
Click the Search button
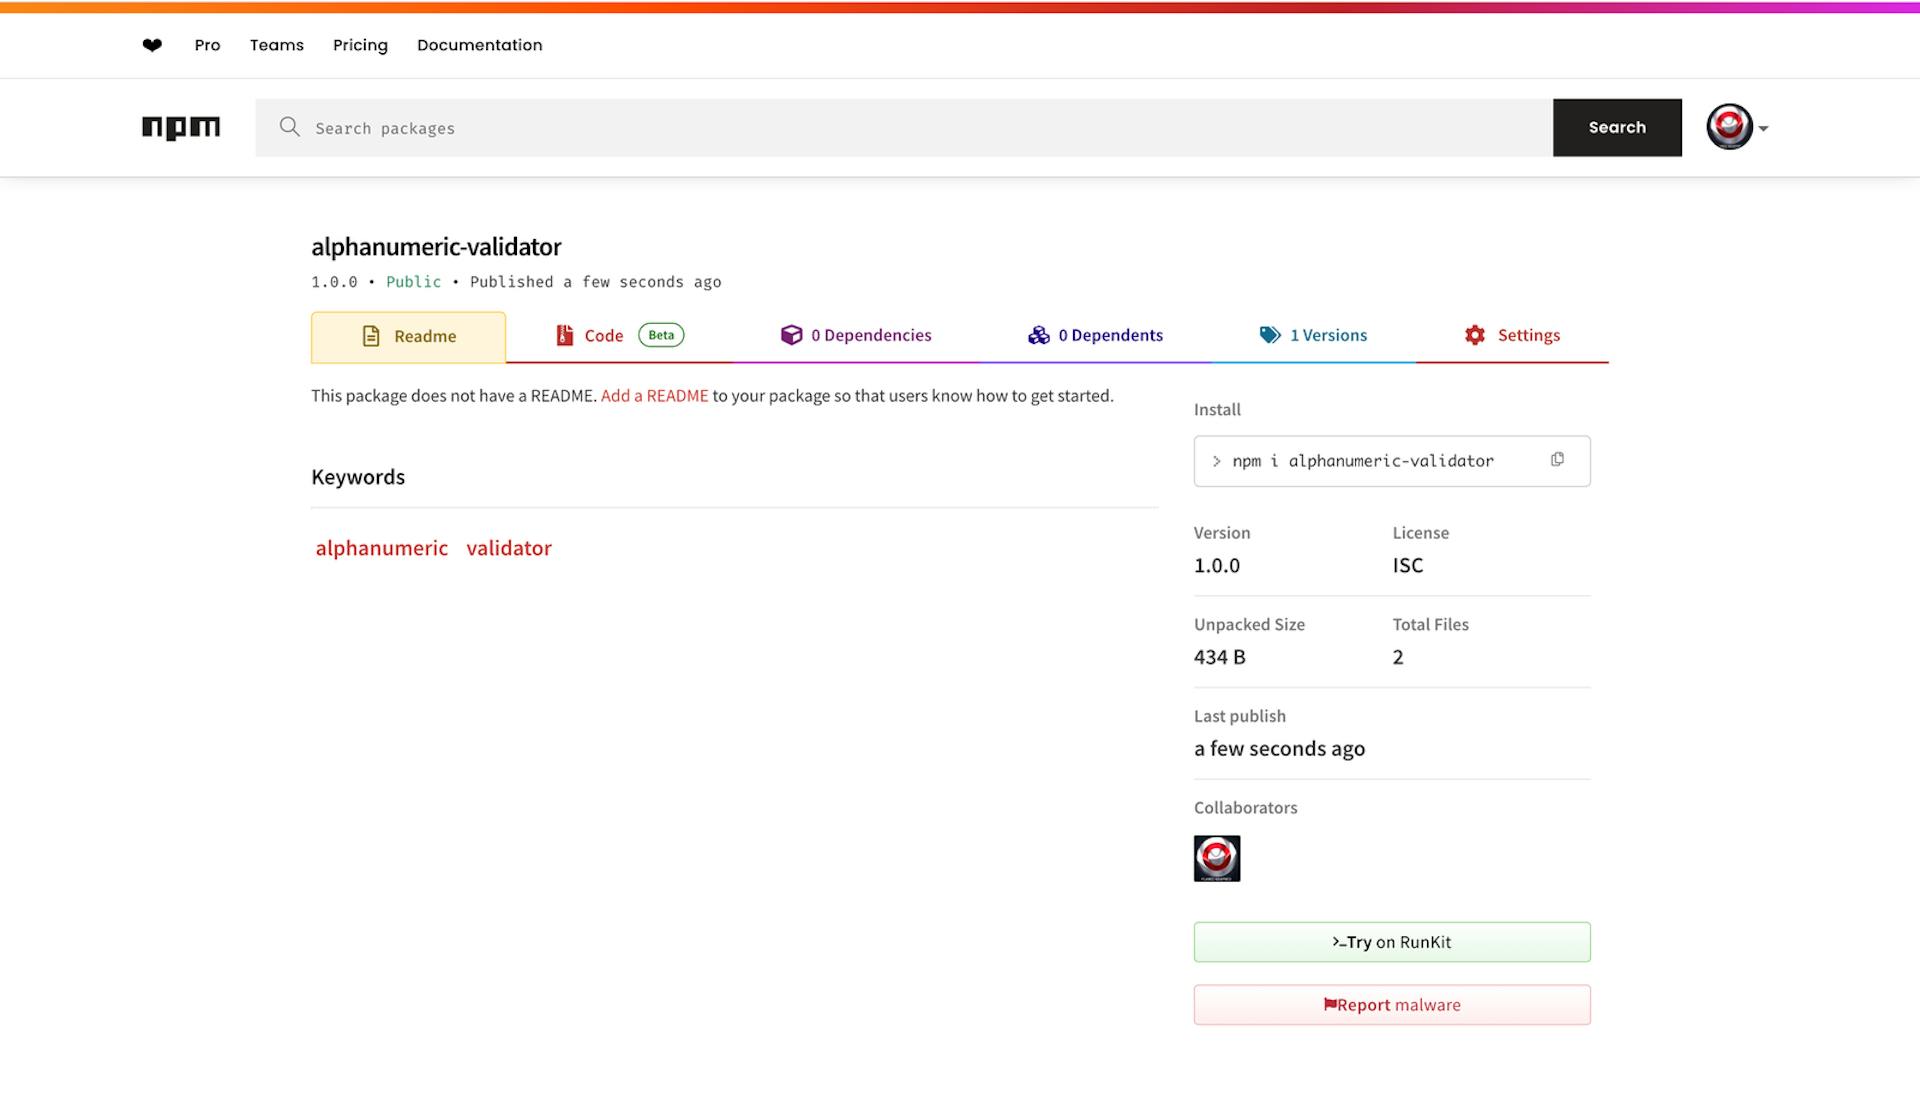point(1616,128)
